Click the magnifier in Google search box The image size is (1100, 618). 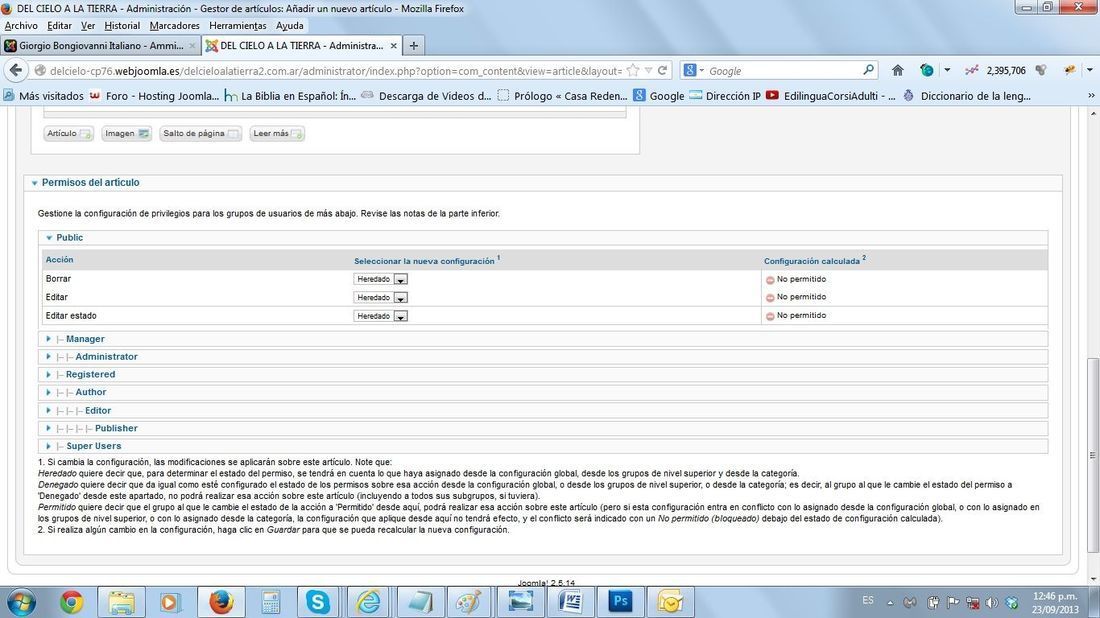tap(868, 70)
